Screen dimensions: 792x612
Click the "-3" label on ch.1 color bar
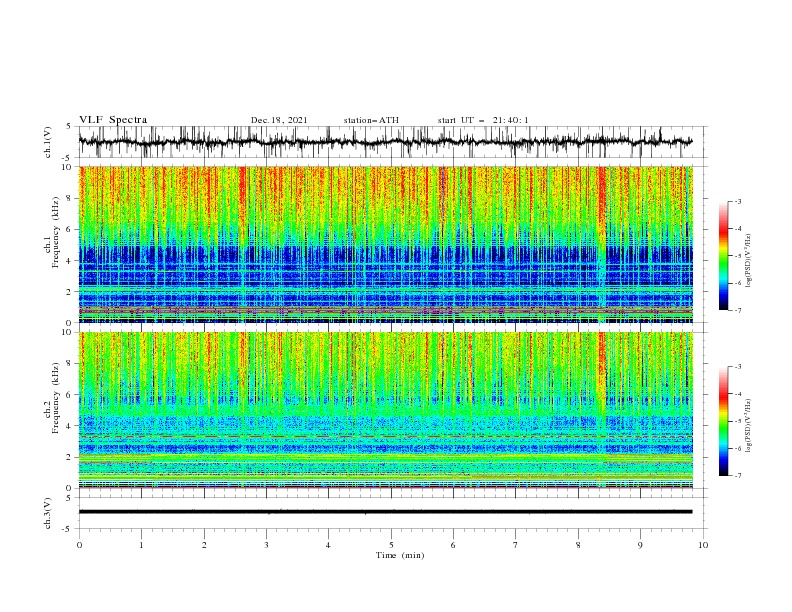[738, 201]
